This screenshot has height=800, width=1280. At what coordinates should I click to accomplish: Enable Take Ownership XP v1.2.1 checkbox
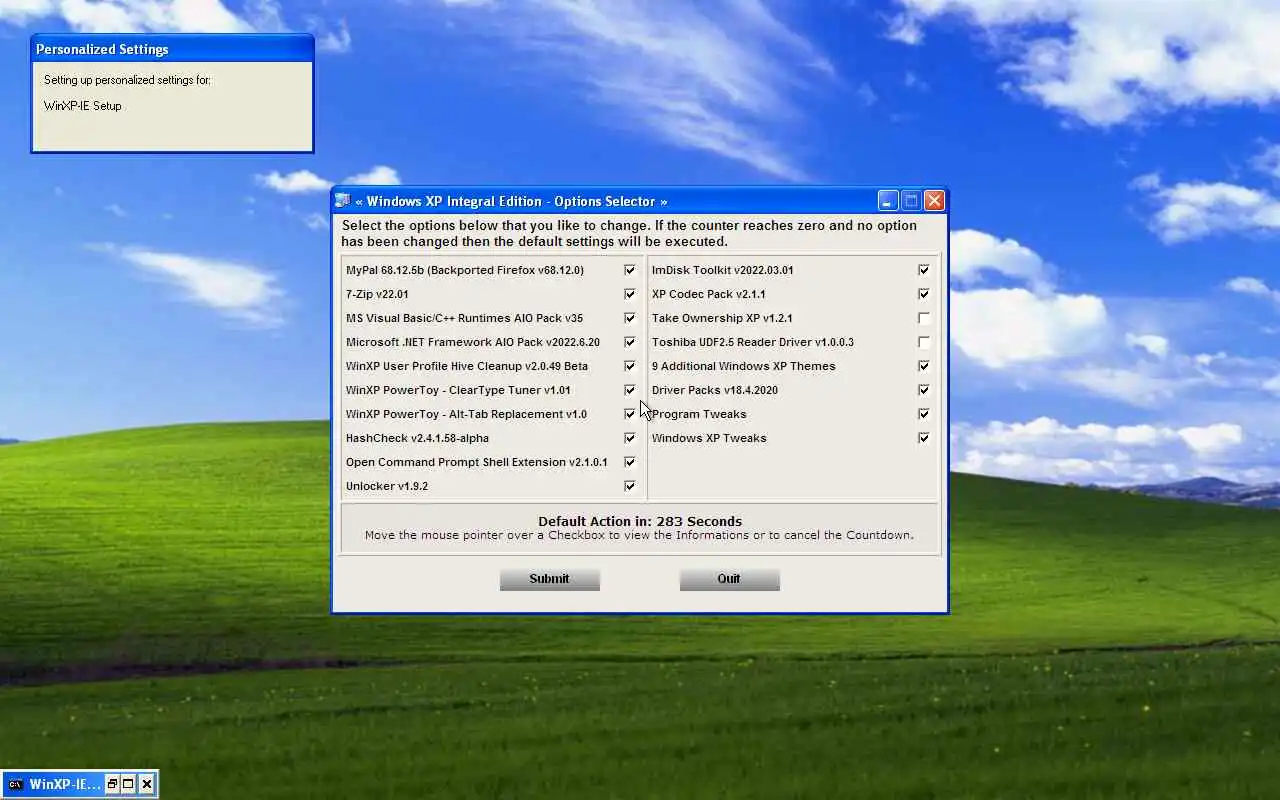tap(924, 318)
